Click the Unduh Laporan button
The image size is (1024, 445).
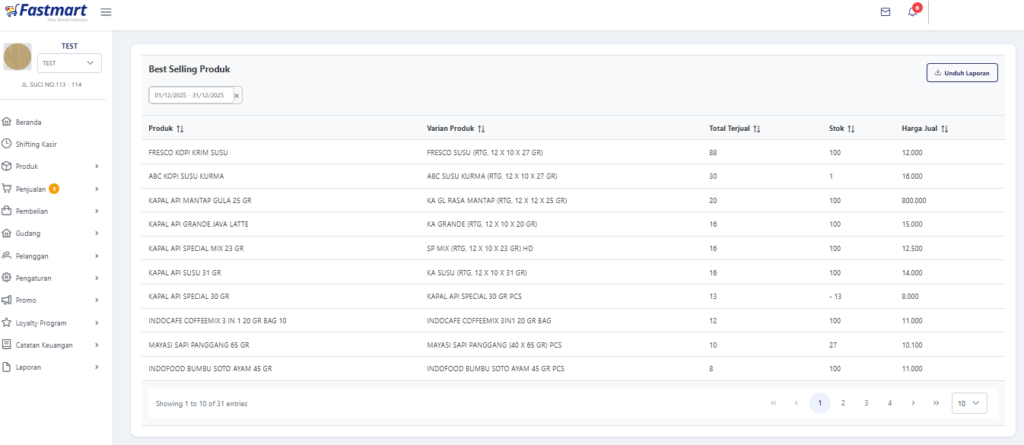(962, 72)
